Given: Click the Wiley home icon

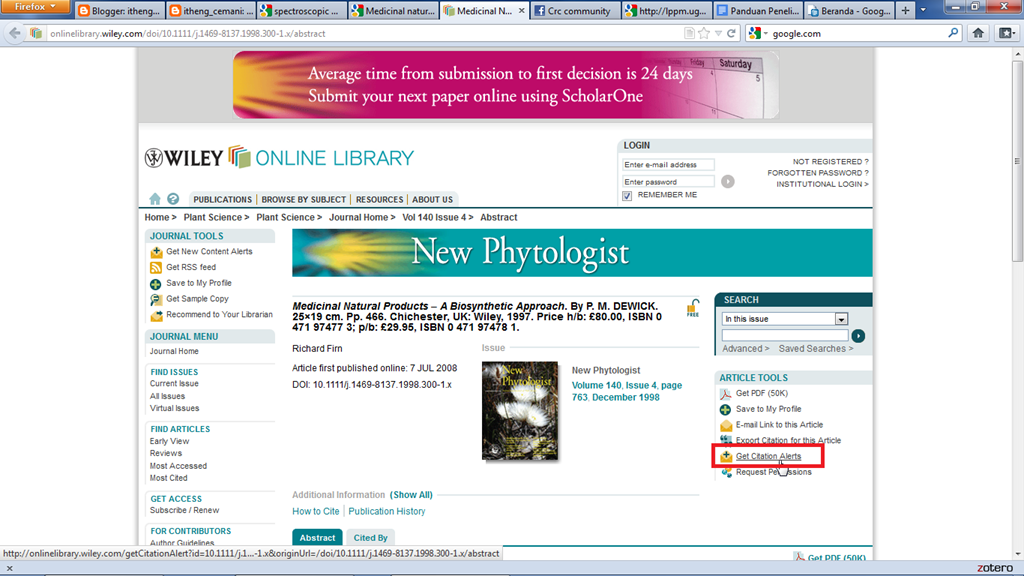Looking at the screenshot, I should 155,199.
